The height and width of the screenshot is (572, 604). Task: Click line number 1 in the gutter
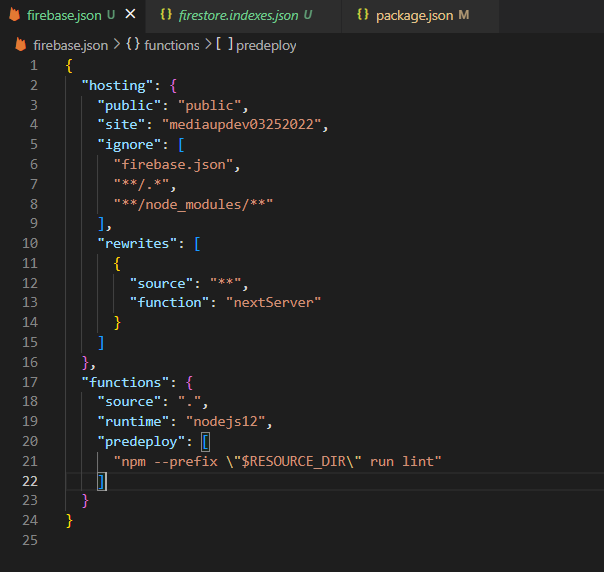[34, 65]
